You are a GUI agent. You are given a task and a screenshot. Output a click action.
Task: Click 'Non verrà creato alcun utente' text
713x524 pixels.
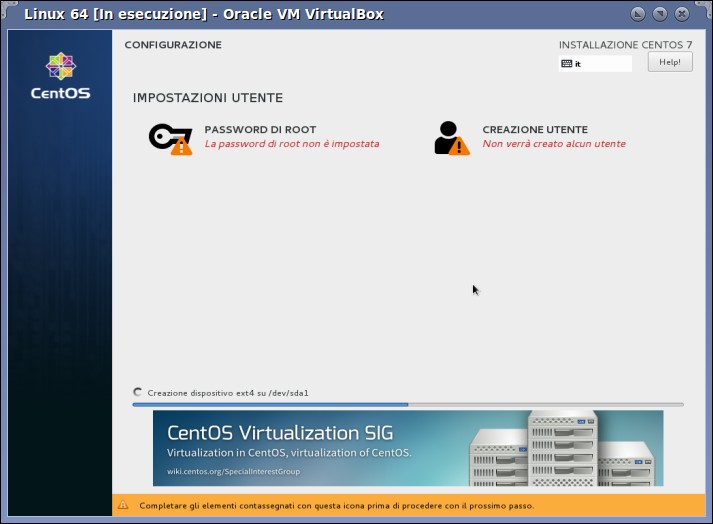pos(554,144)
